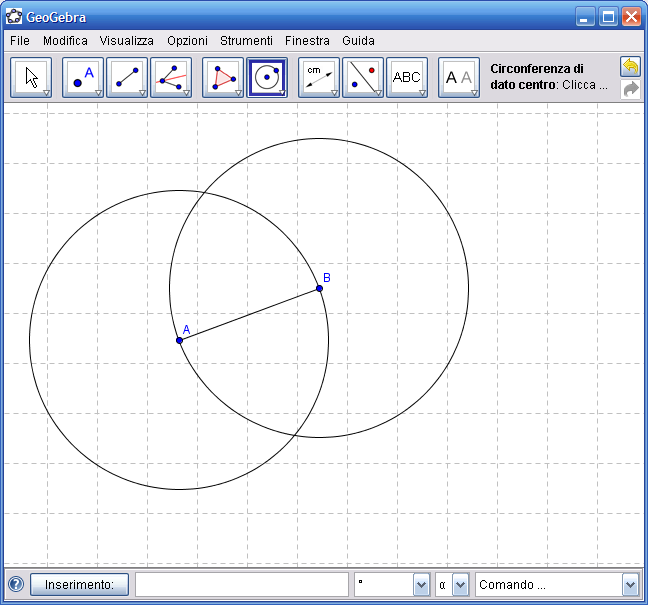
Task: Select the Move arrow tool
Action: (31, 77)
